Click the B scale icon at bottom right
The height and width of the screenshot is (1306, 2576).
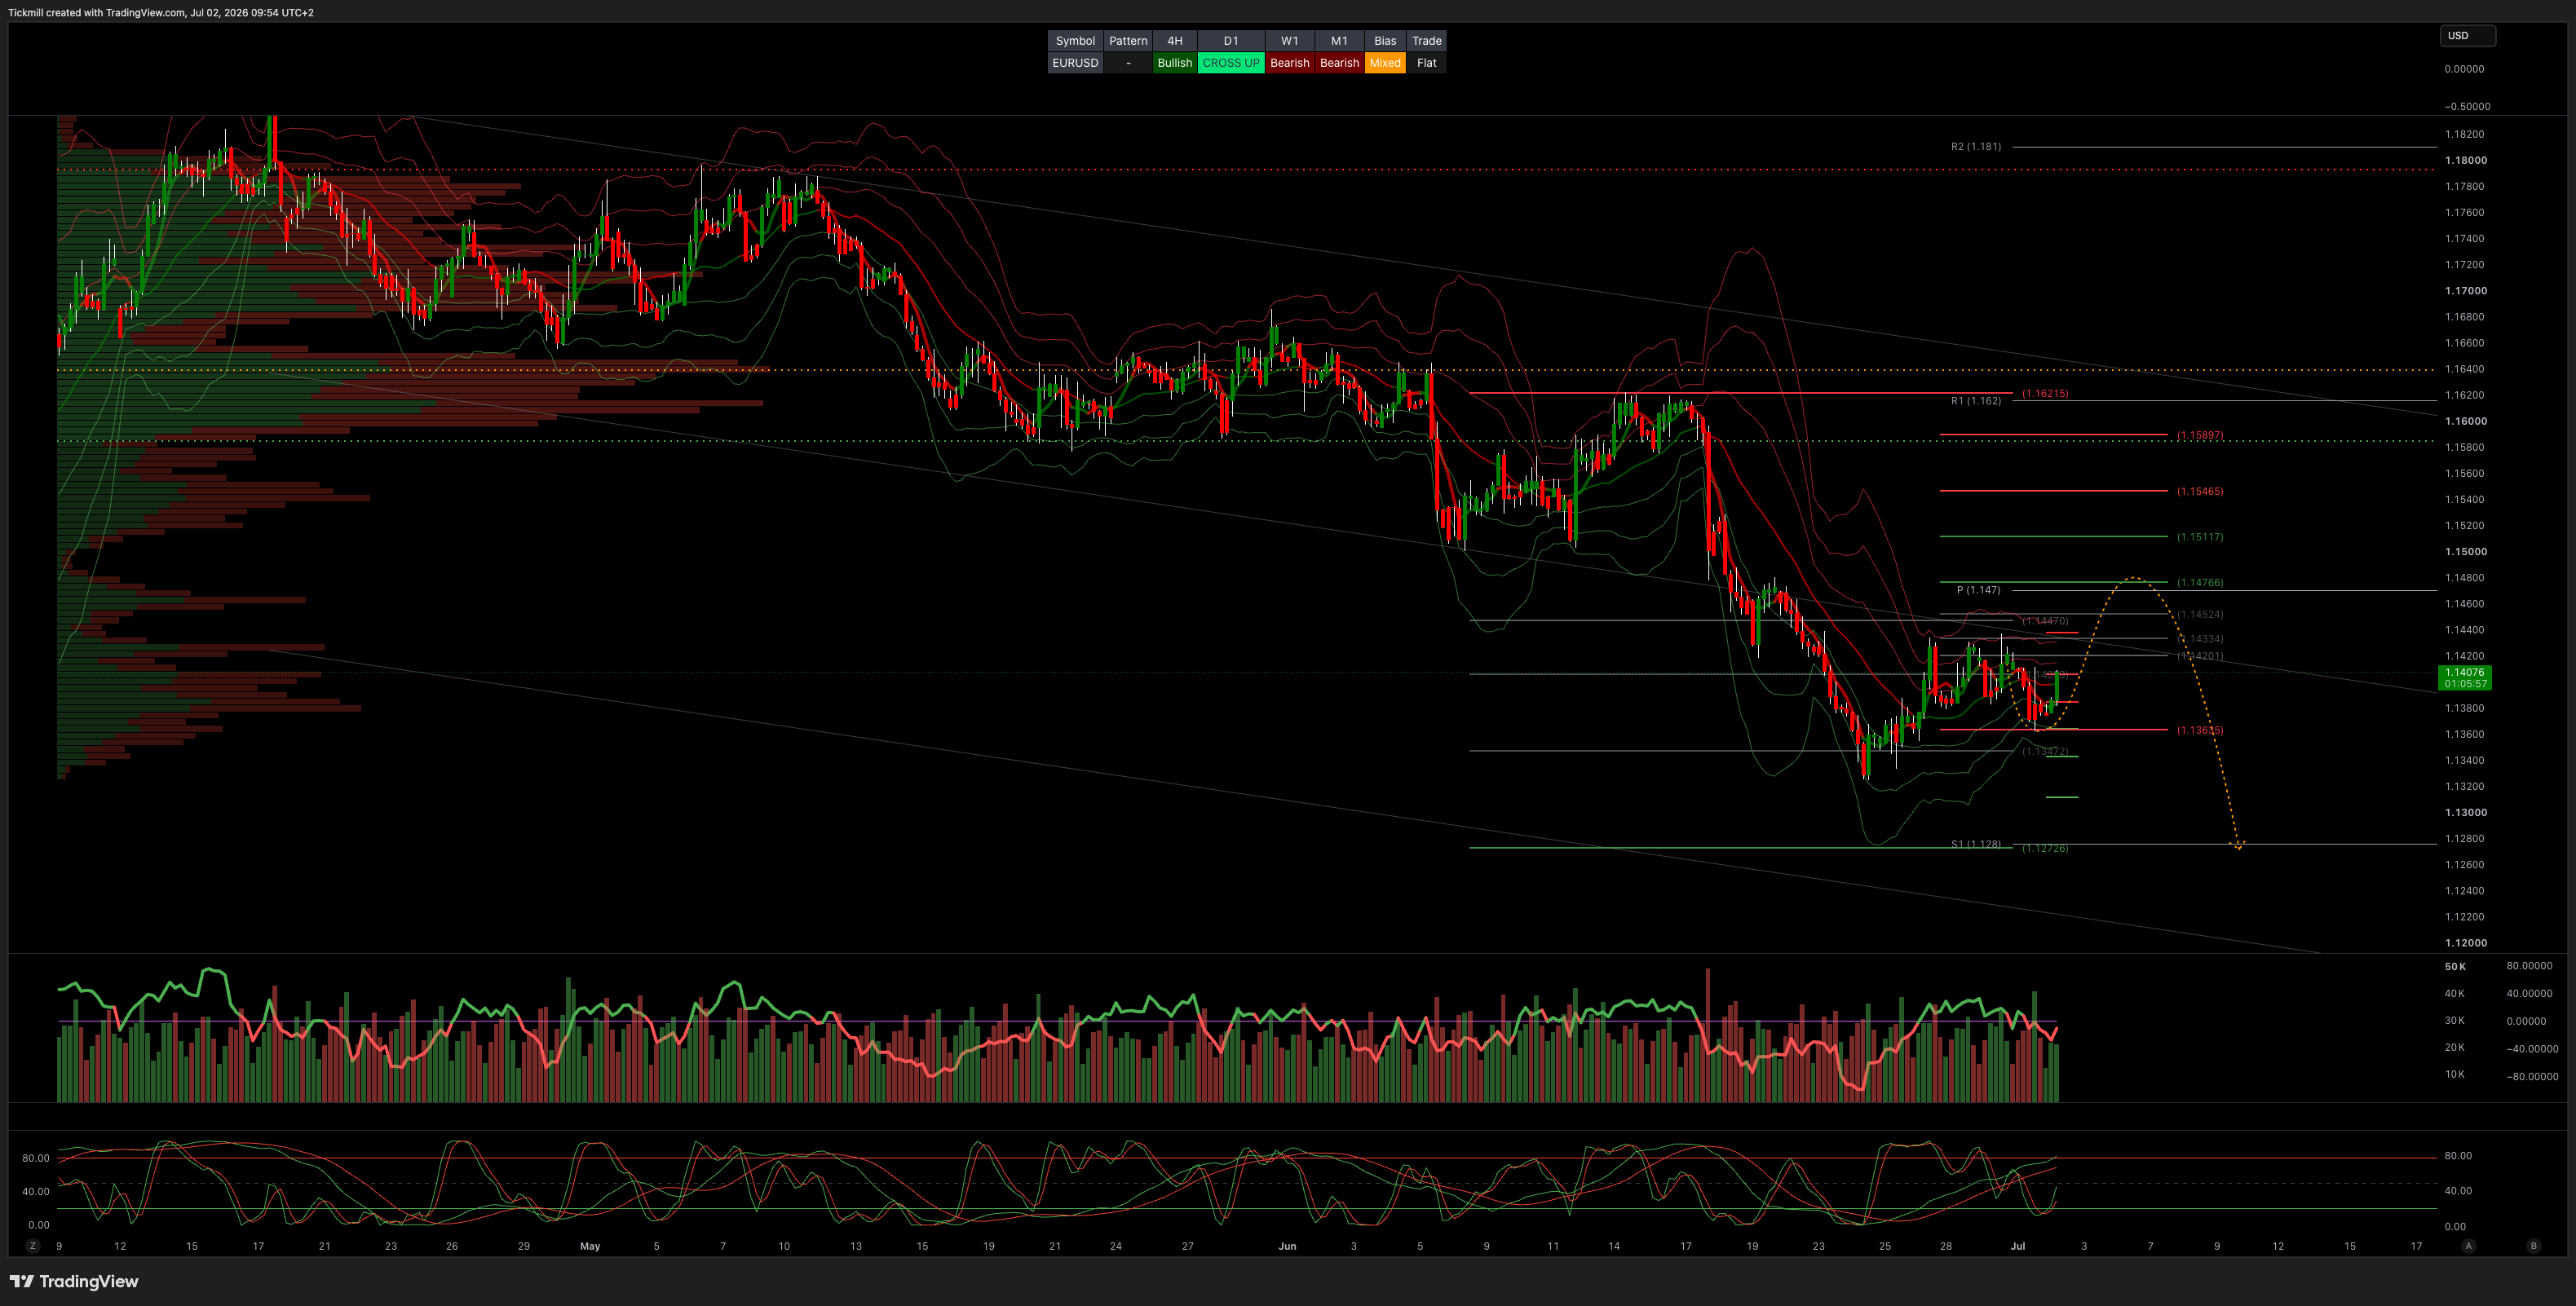click(x=2533, y=1246)
